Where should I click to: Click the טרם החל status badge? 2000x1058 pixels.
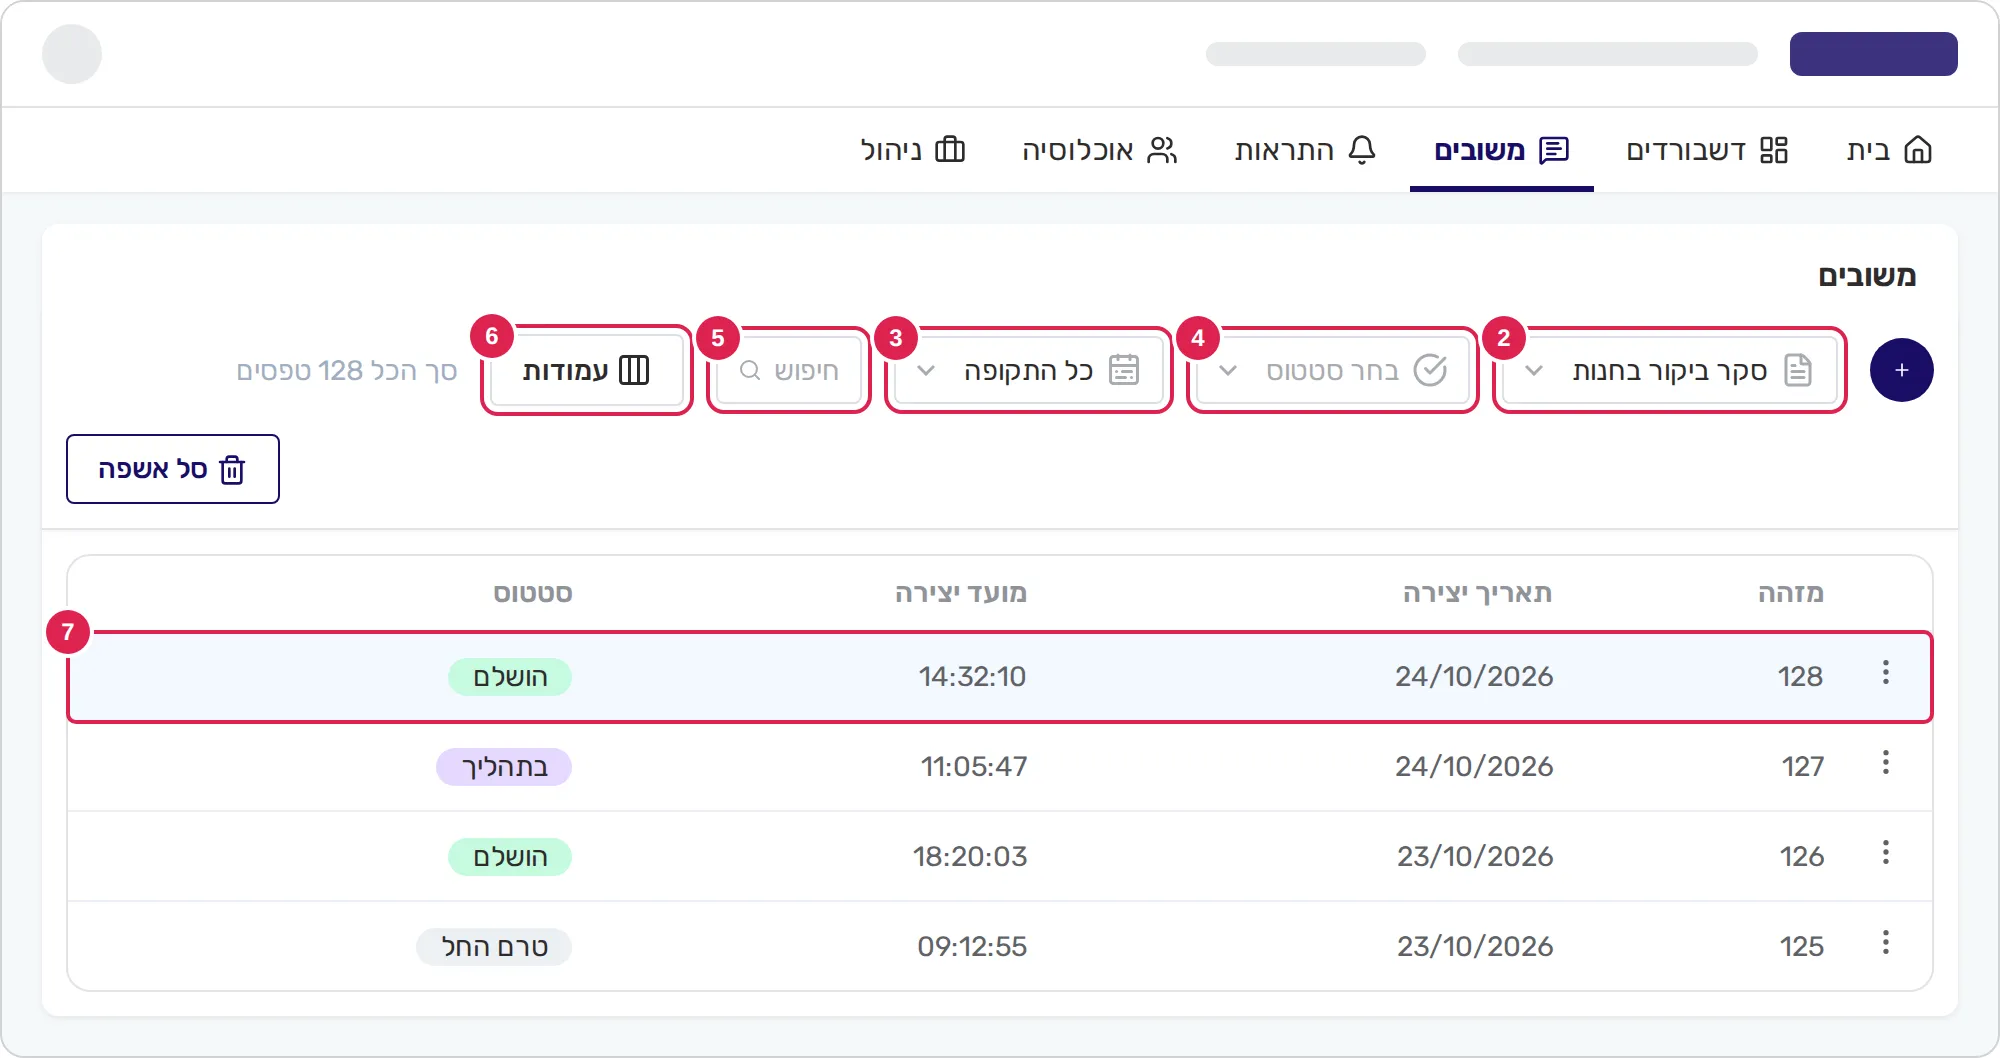point(494,947)
